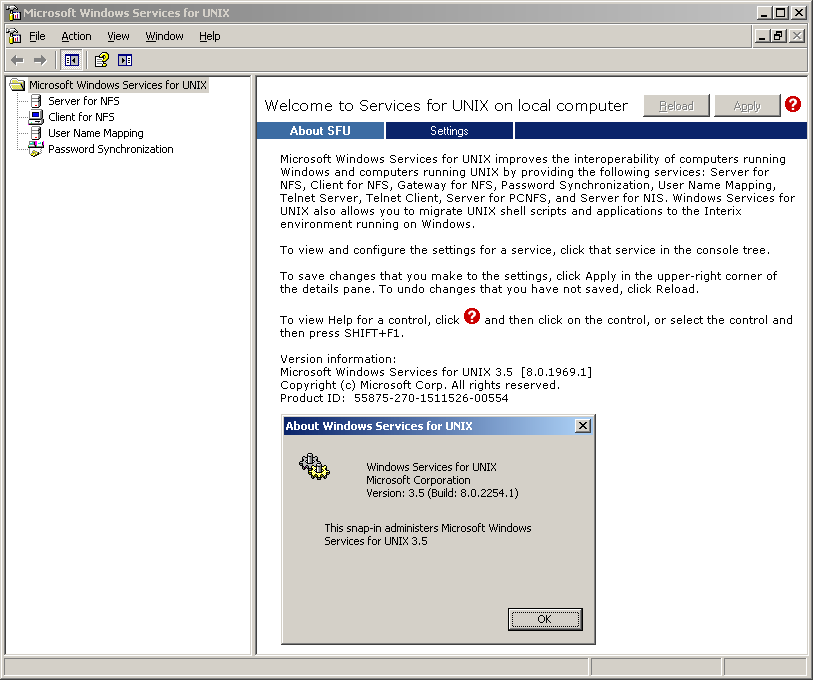This screenshot has width=813, height=680.
Task: Open the File menu
Action: click(37, 36)
